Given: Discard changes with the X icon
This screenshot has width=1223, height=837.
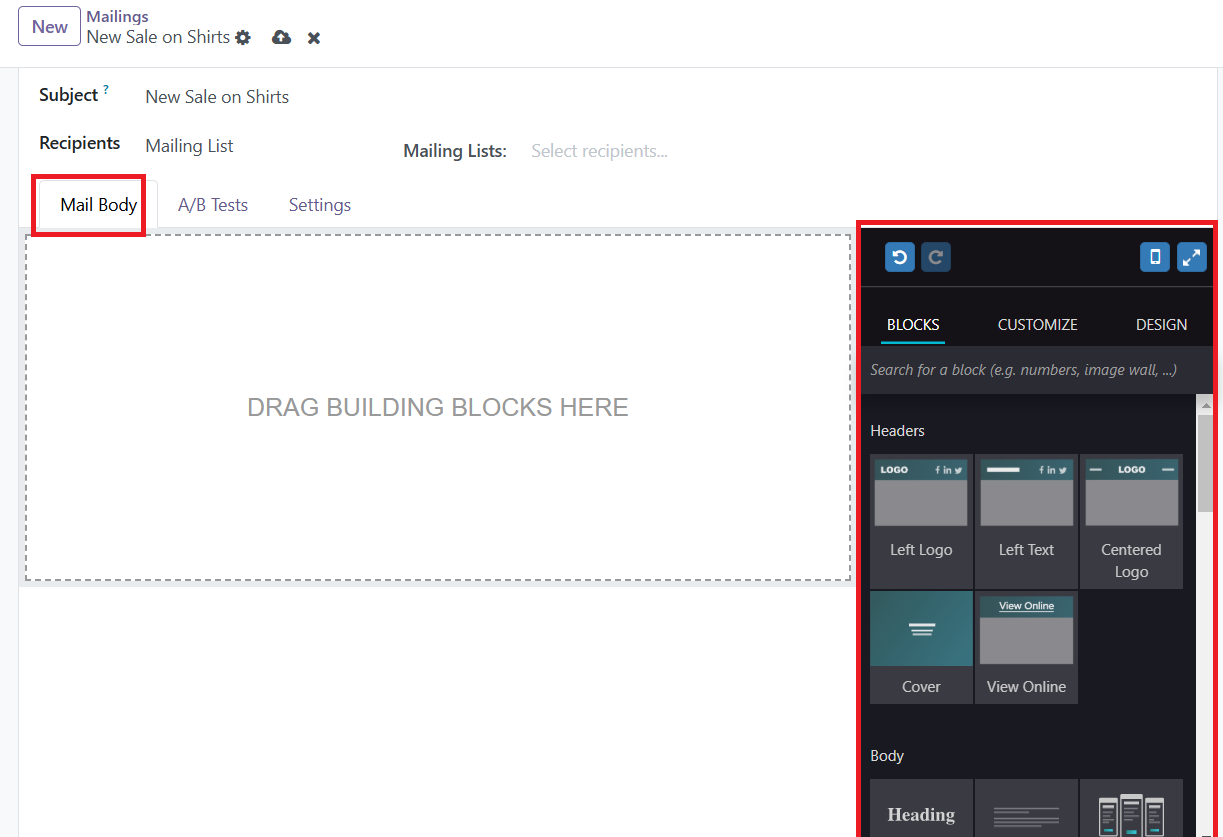Looking at the screenshot, I should [314, 38].
